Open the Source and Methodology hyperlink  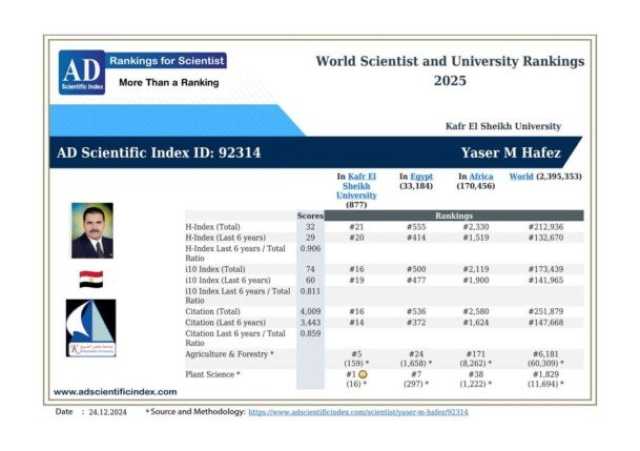(x=358, y=412)
